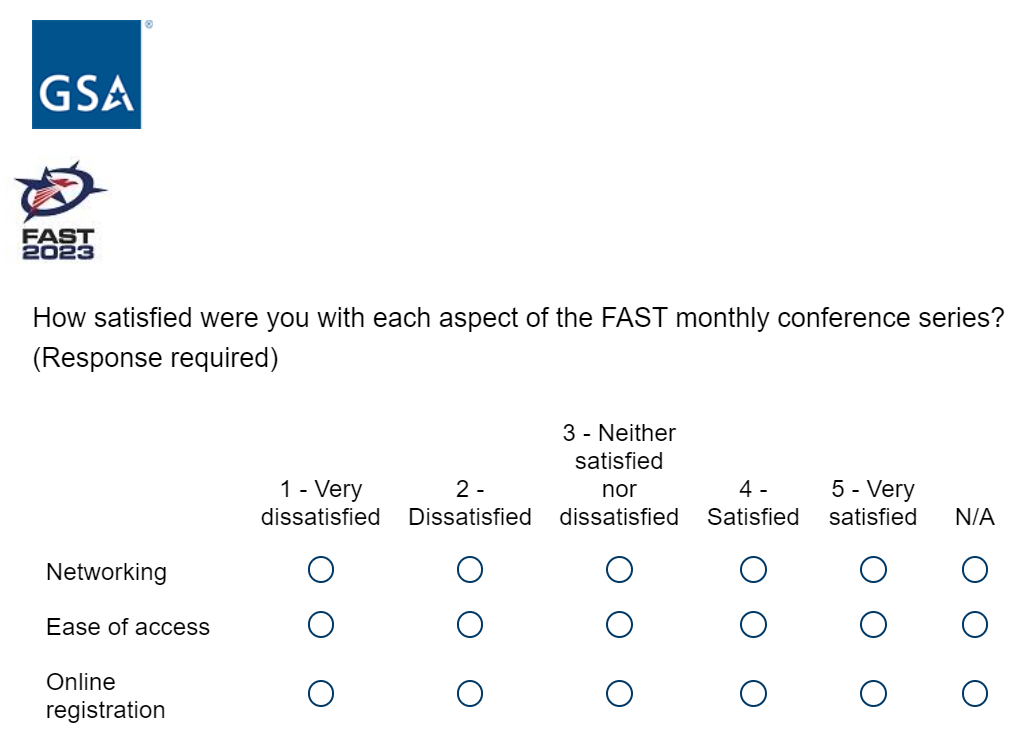
Task: Rate Networking as 5 - Very satisfied
Action: (873, 570)
